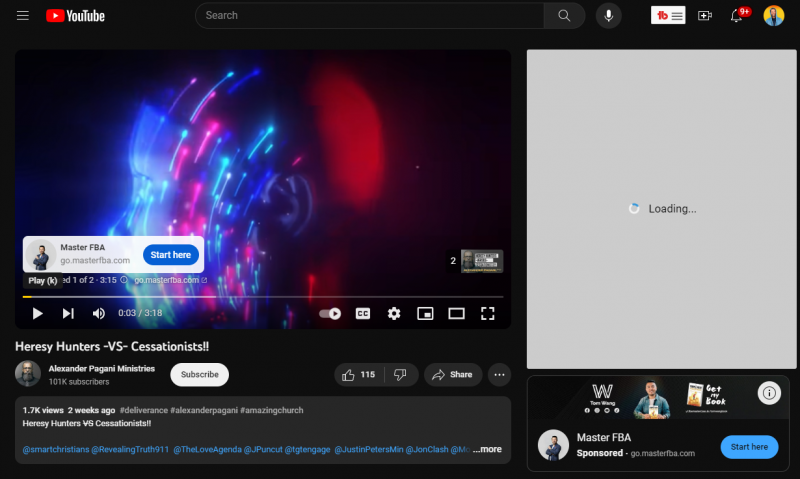Screen dimensions: 800x479
Task: Like the video with 115 likes
Action: pyautogui.click(x=358, y=375)
